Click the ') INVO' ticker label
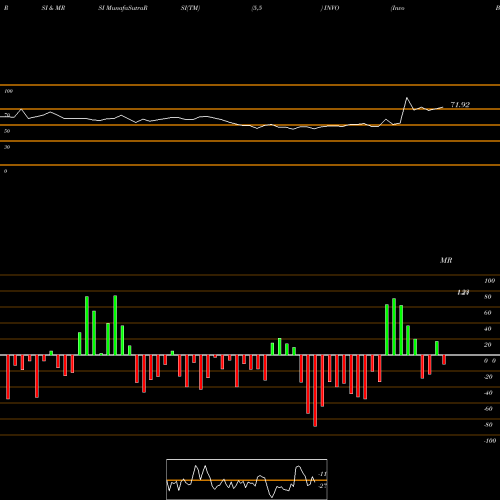Screen dimensions: 500x500 (330, 8)
